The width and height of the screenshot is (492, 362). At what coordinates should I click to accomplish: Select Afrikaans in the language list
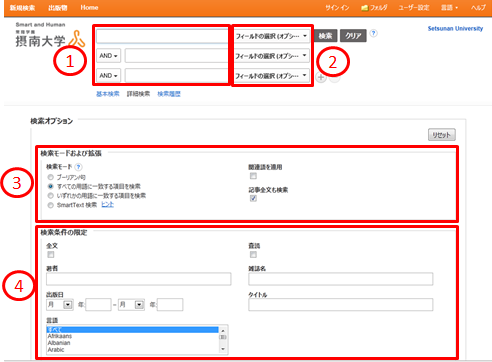click(x=132, y=336)
